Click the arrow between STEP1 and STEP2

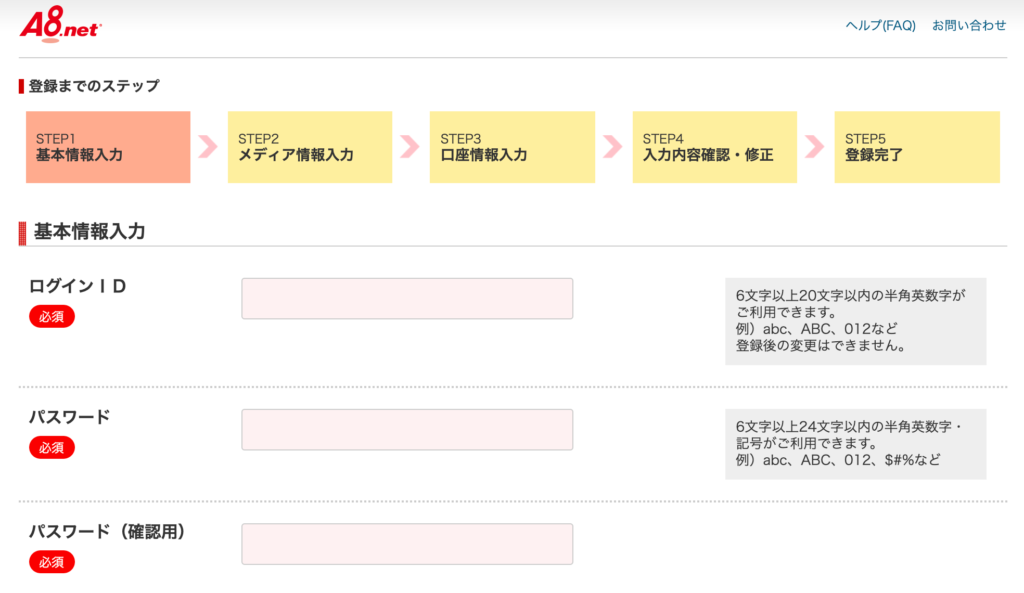tap(208, 147)
